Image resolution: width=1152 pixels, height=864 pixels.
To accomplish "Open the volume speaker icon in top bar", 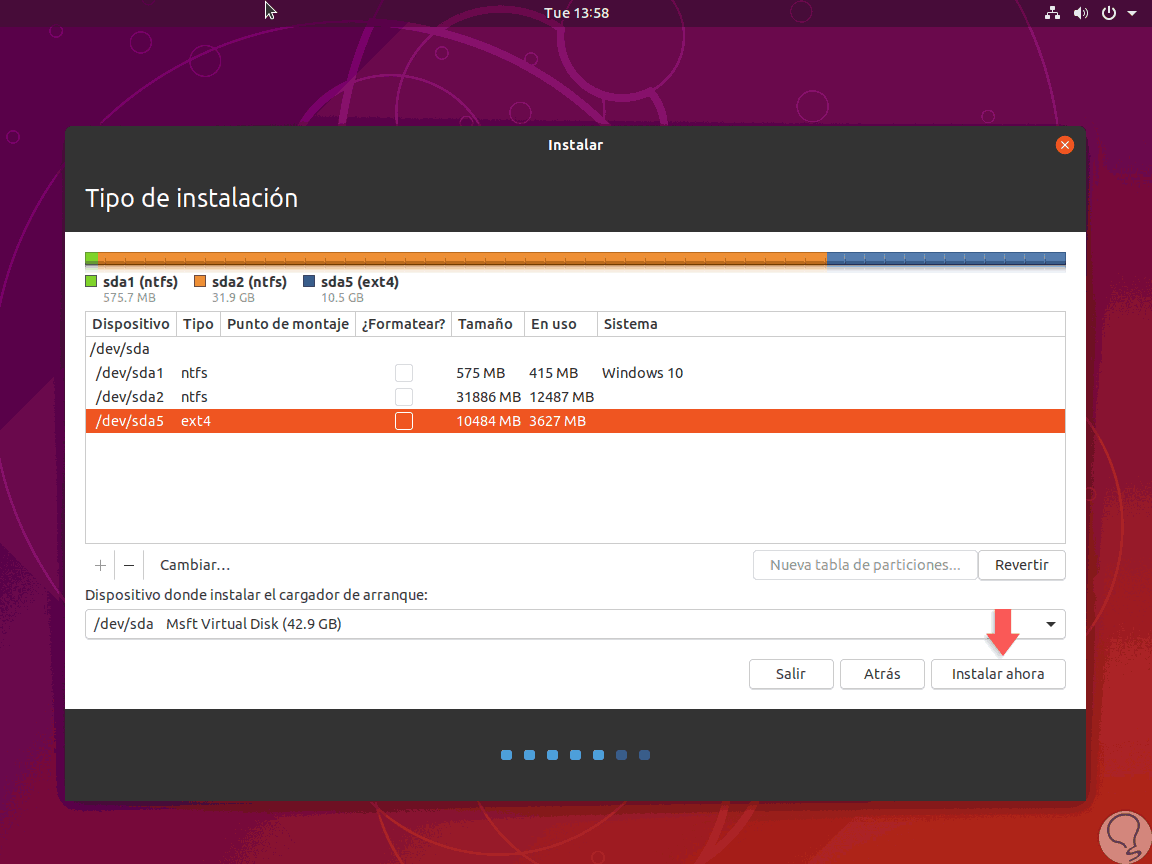I will tap(1080, 12).
